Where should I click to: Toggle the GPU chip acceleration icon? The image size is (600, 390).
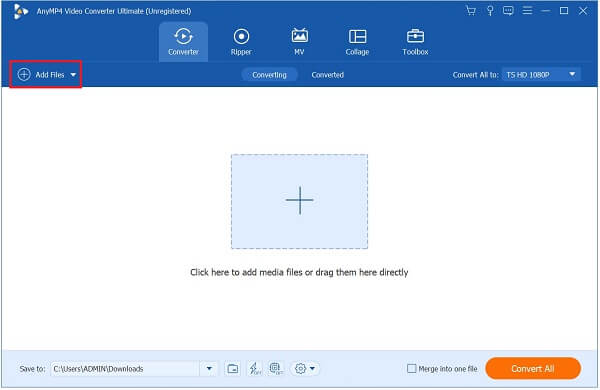[276, 369]
